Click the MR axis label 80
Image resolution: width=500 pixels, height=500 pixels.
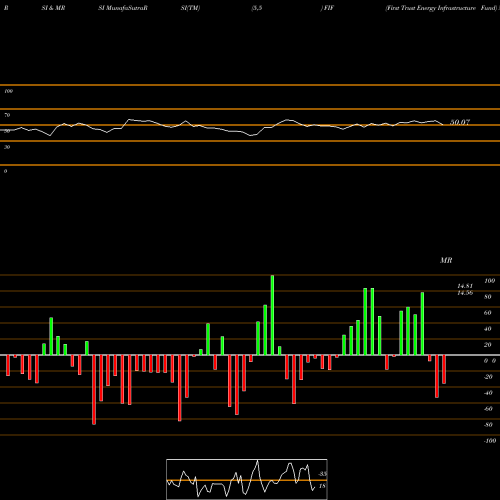(x=487, y=297)
